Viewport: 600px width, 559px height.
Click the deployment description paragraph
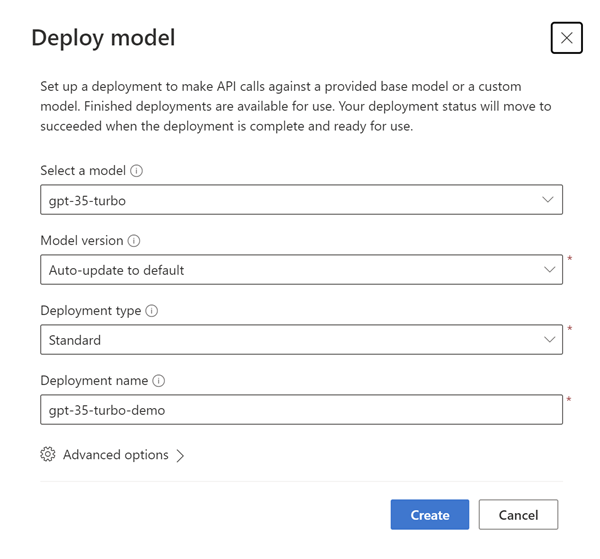point(295,106)
